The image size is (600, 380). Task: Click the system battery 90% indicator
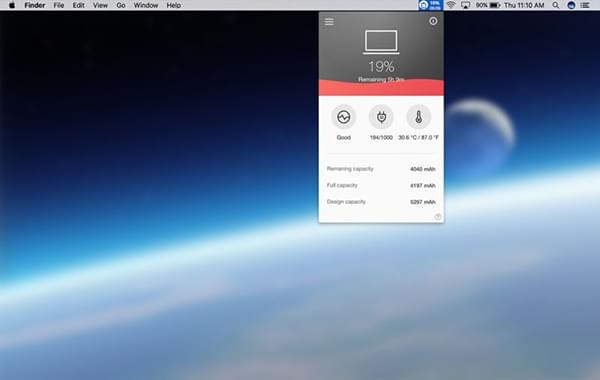click(x=488, y=5)
